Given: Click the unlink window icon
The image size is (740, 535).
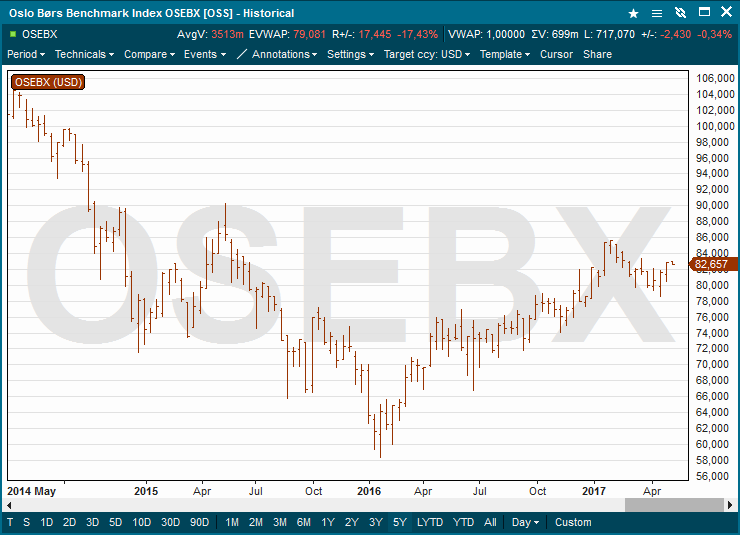Looking at the screenshot, I should pyautogui.click(x=680, y=13).
